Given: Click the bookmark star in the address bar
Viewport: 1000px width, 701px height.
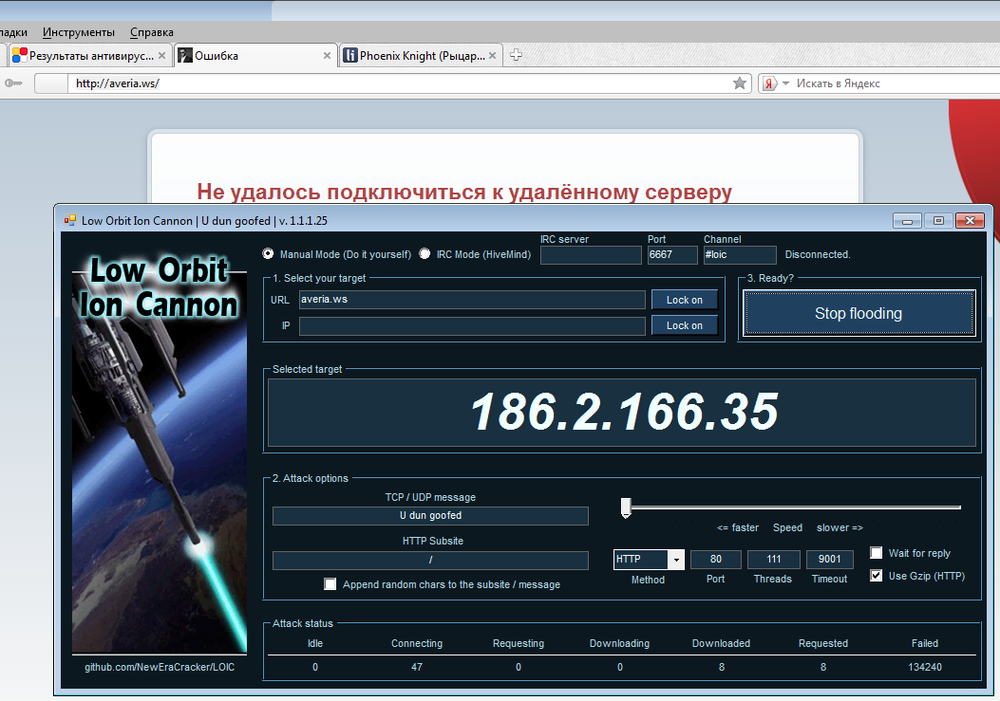Looking at the screenshot, I should click(x=740, y=83).
